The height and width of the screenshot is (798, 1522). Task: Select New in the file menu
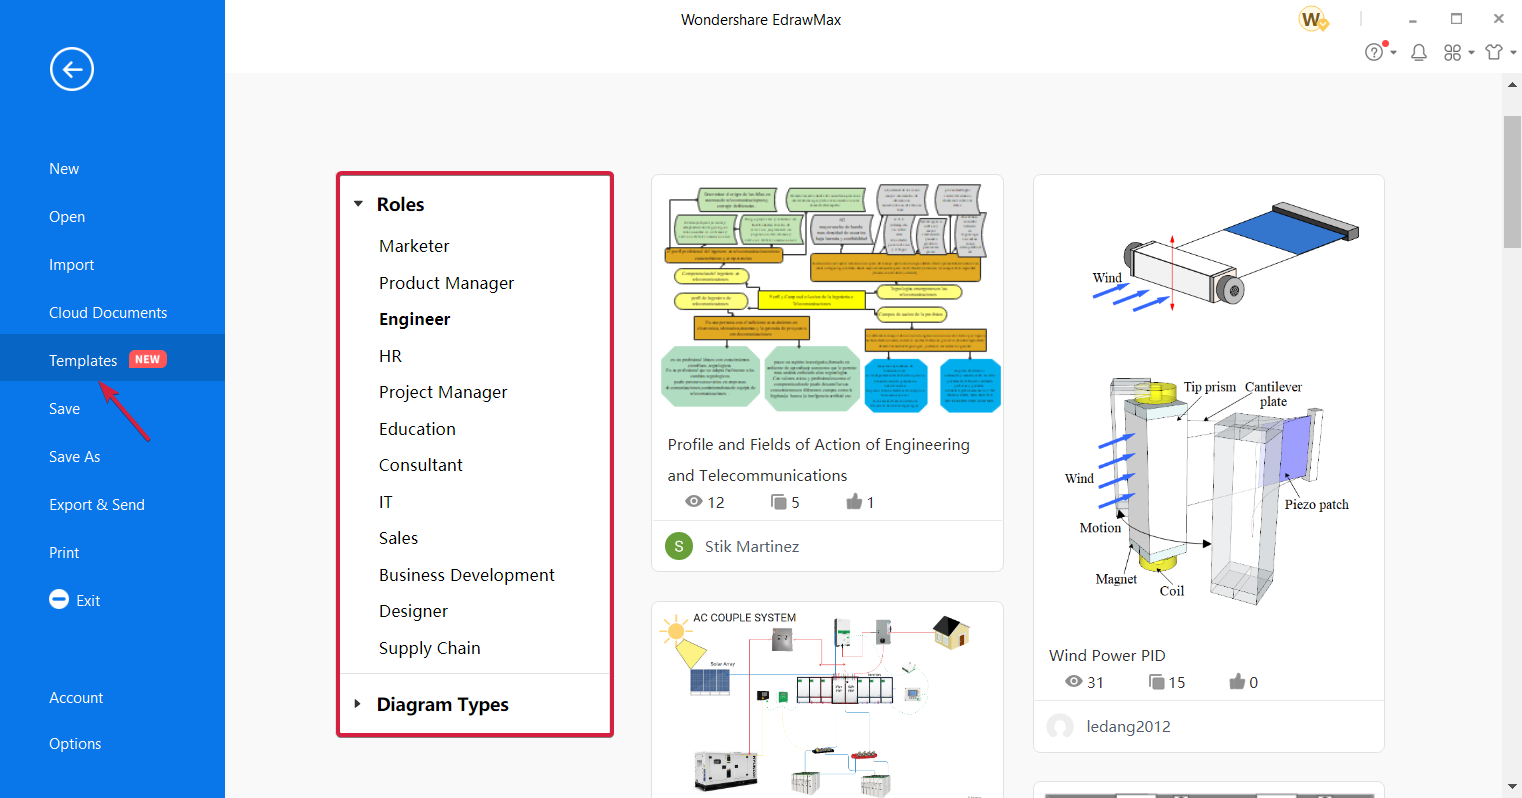[64, 168]
